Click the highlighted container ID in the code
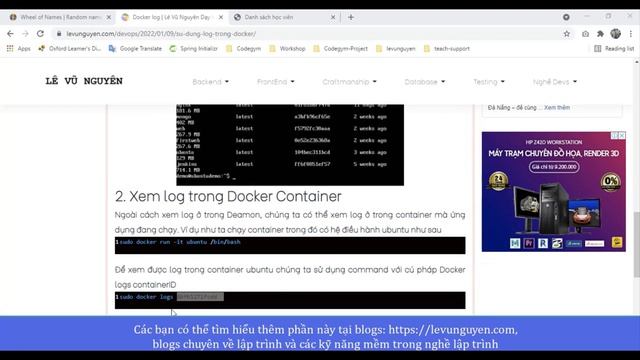Image resolution: width=640 pixels, height=360 pixels. pyautogui.click(x=200, y=297)
